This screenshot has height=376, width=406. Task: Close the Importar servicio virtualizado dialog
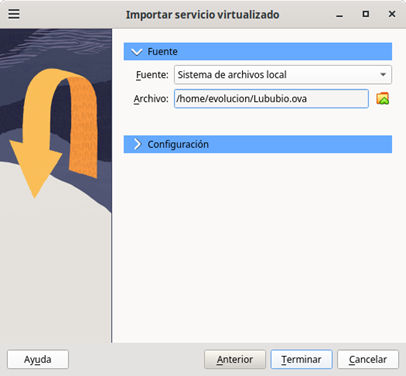(x=392, y=14)
